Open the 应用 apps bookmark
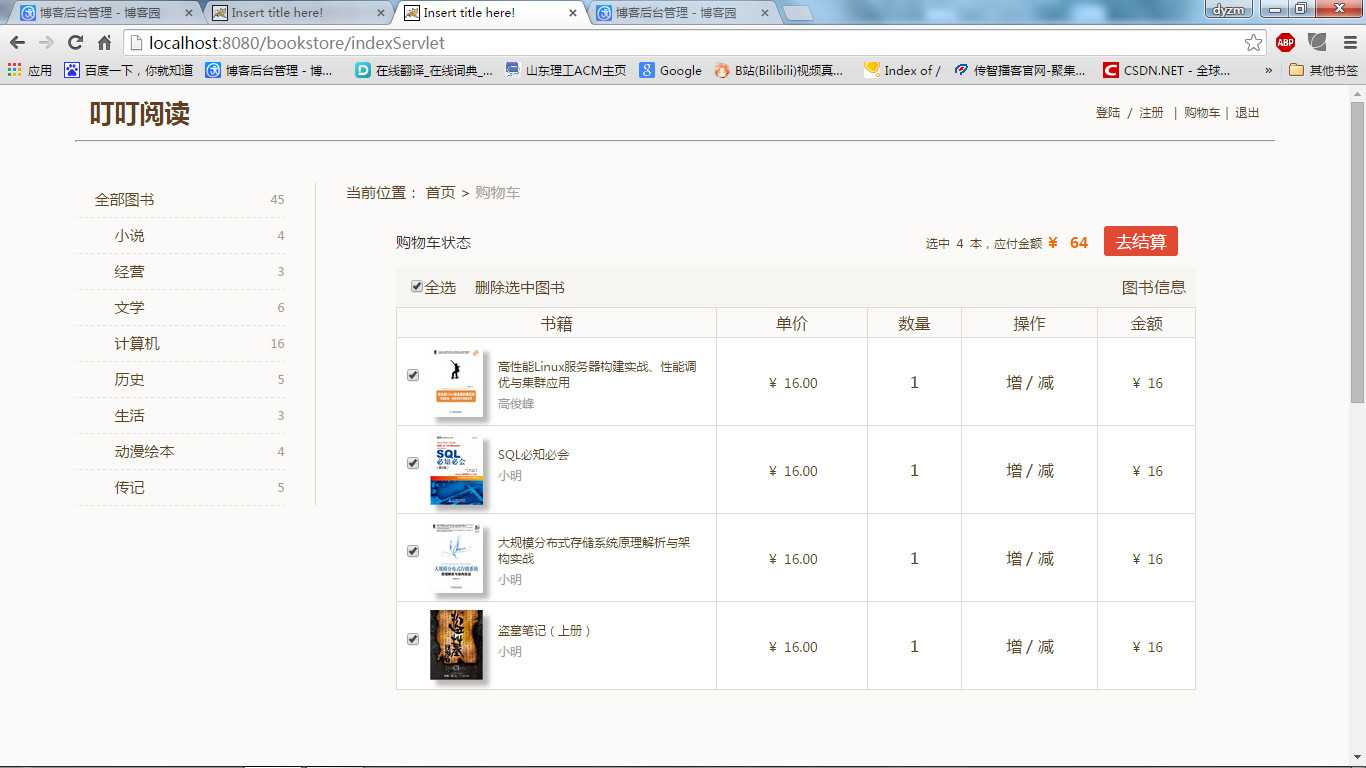Viewport: 1366px width, 768px height. [x=30, y=70]
